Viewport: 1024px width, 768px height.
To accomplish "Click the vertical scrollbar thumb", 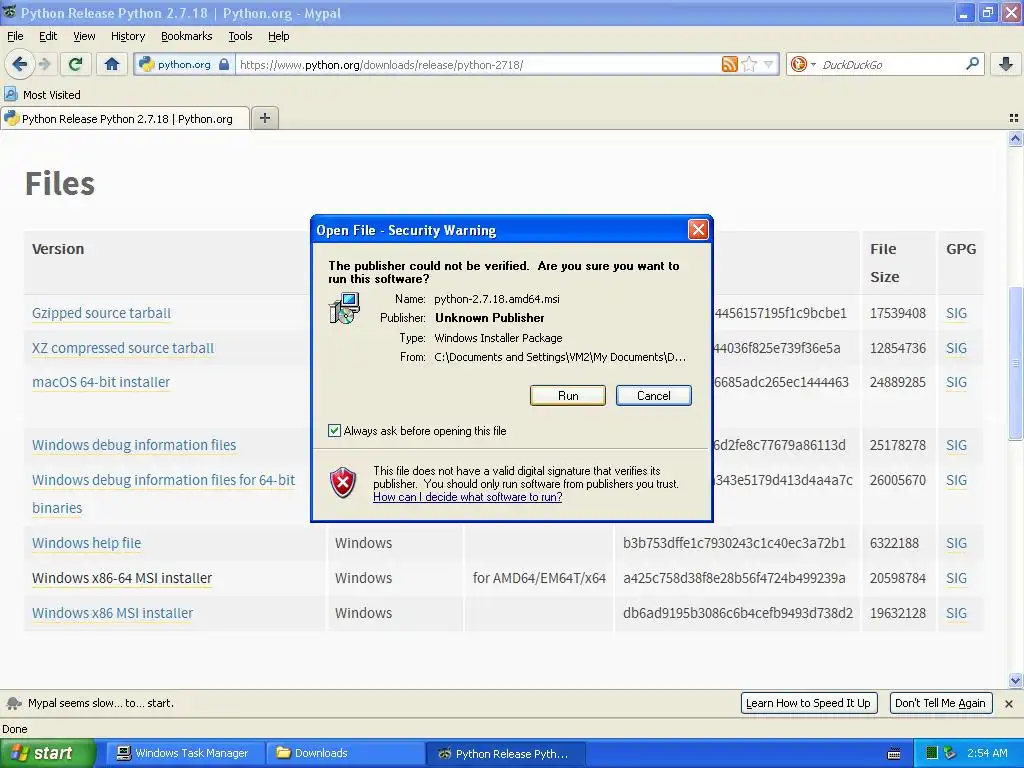I will point(1016,363).
